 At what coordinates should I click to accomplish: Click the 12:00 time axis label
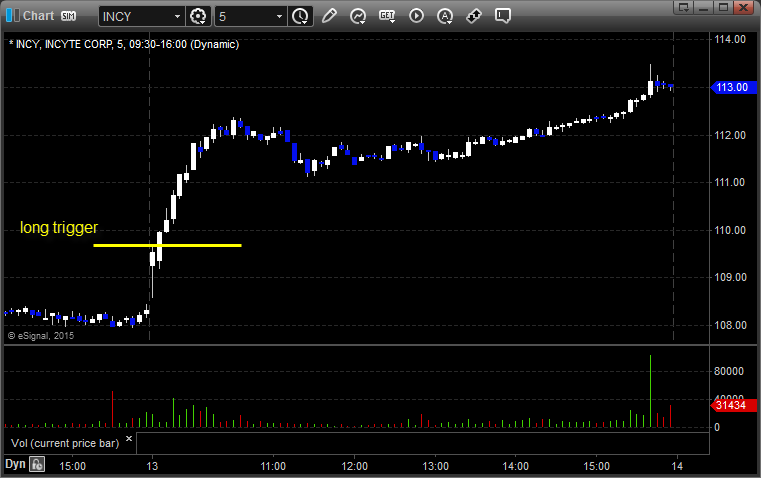354,466
